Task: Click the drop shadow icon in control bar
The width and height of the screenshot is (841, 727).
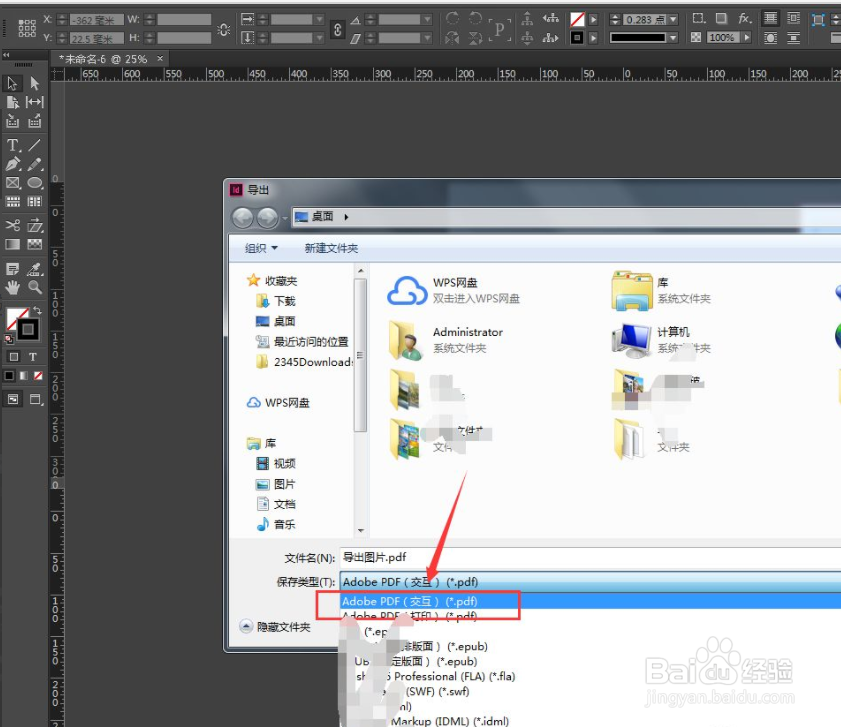Action: pos(721,19)
